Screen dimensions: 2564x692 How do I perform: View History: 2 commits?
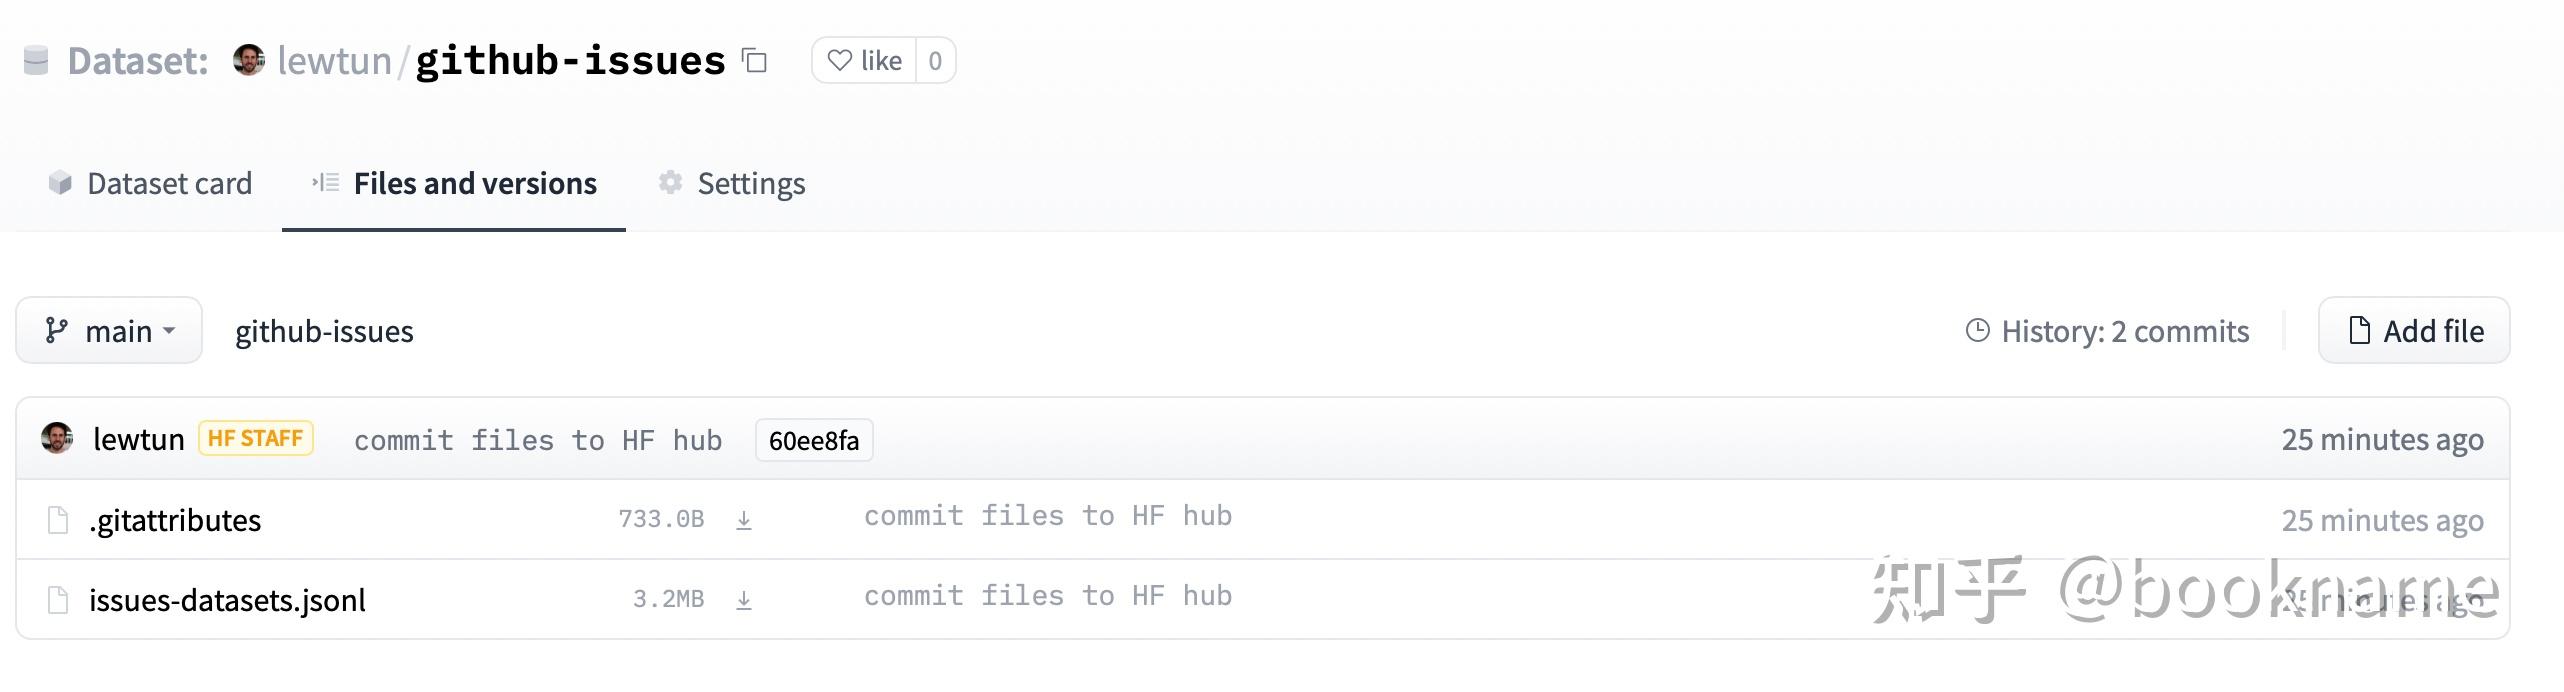click(2108, 331)
